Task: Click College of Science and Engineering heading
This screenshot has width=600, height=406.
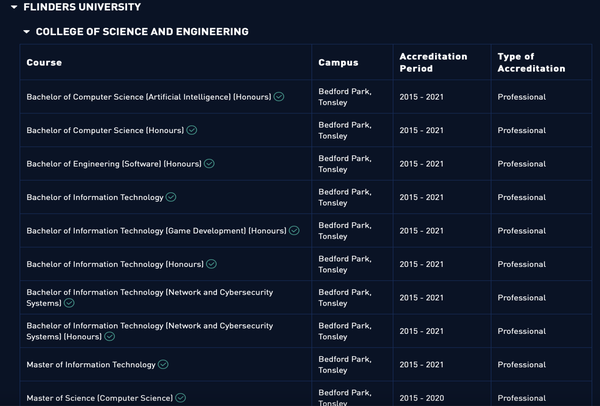Action: click(142, 32)
